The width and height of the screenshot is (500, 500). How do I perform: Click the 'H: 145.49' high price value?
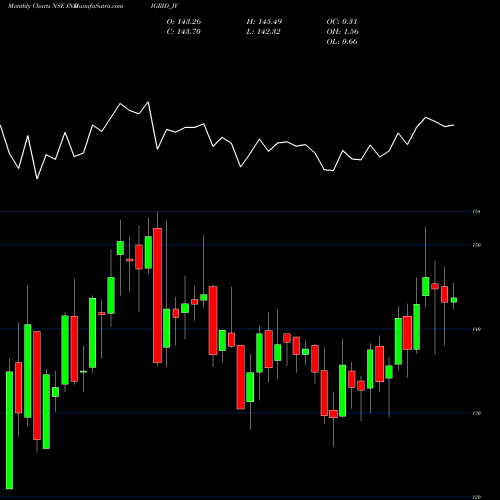coord(264,22)
